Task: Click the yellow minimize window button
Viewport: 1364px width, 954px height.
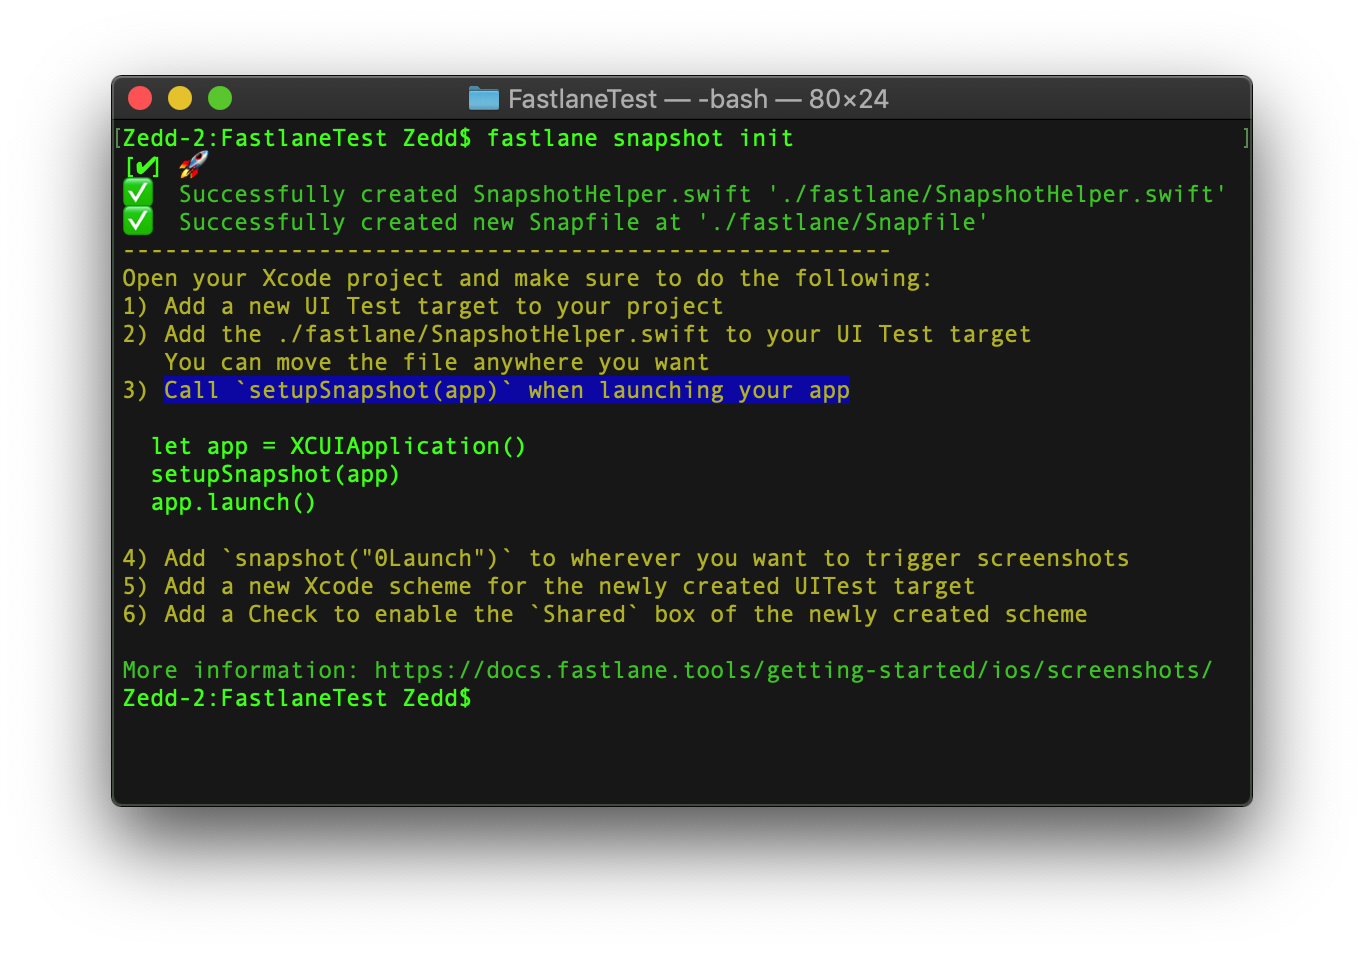Action: click(x=180, y=98)
